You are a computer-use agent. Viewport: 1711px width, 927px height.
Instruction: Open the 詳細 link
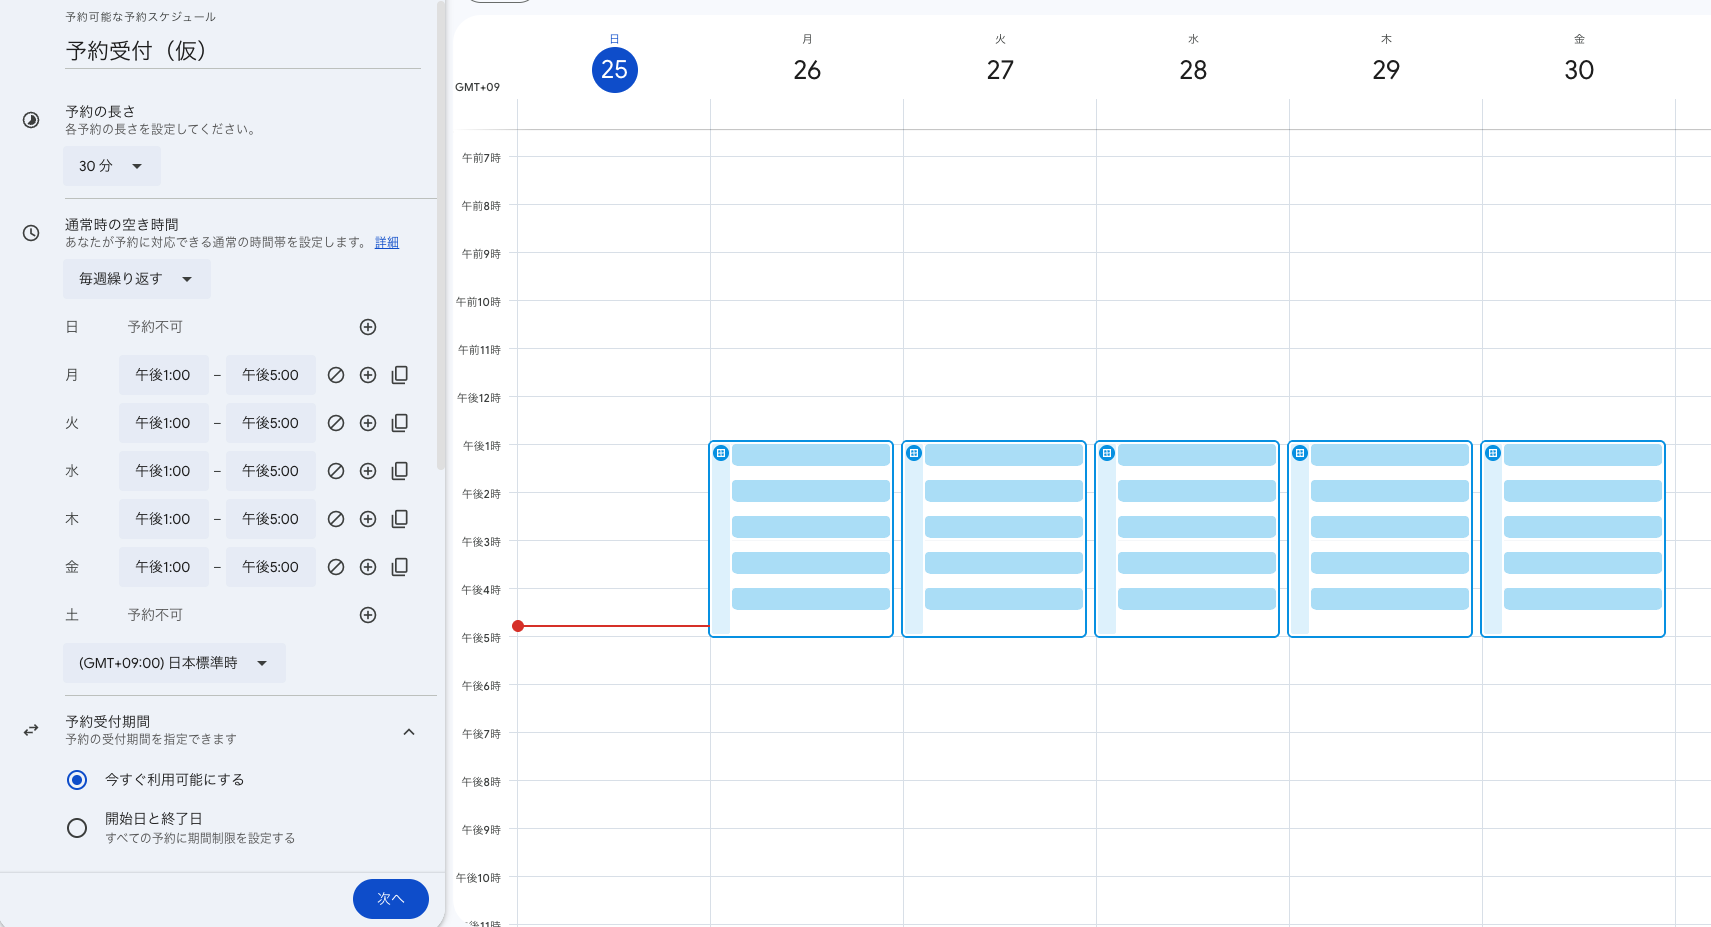pos(386,243)
